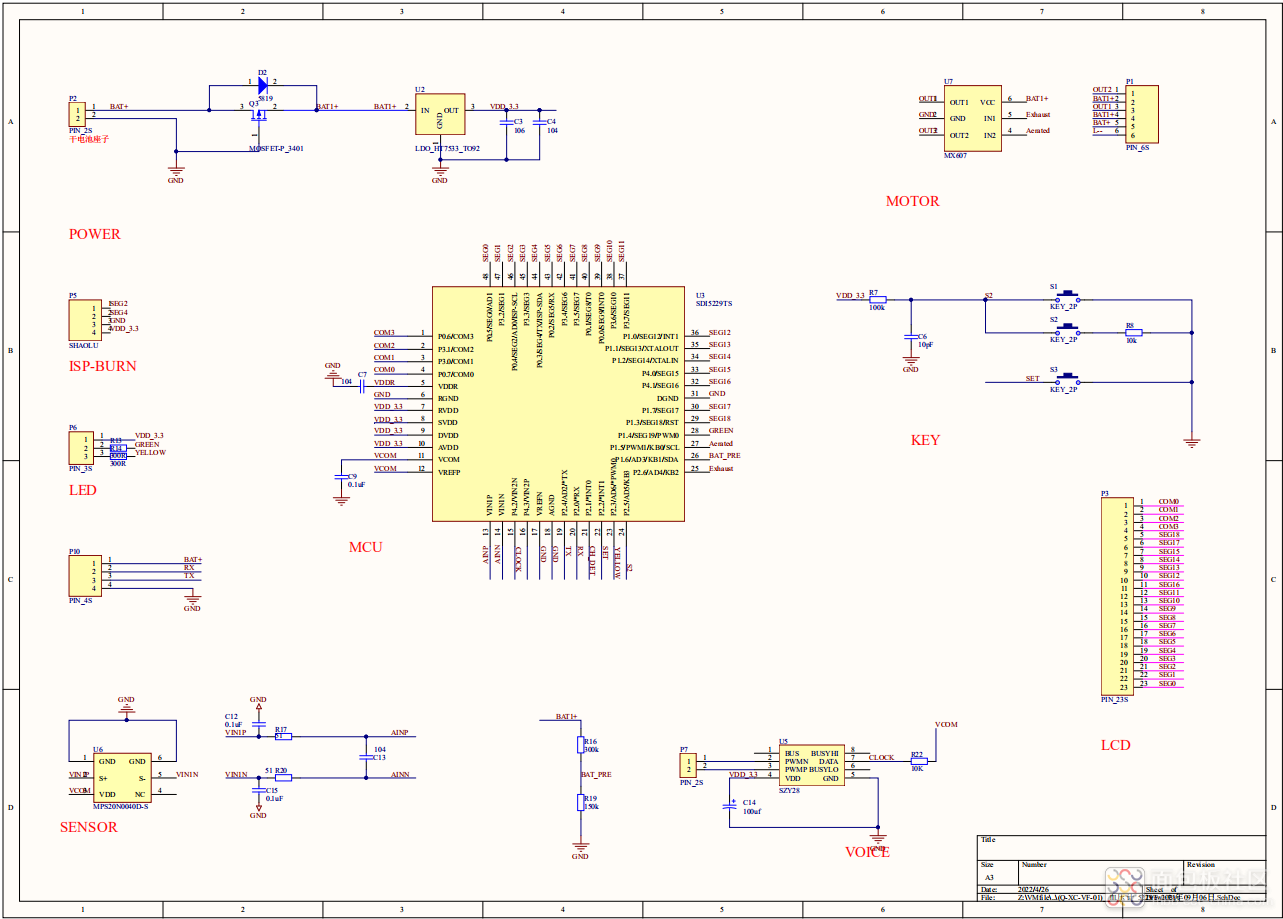The image size is (1283, 919).
Task: Click the SD15229TS part label
Action: coord(714,303)
